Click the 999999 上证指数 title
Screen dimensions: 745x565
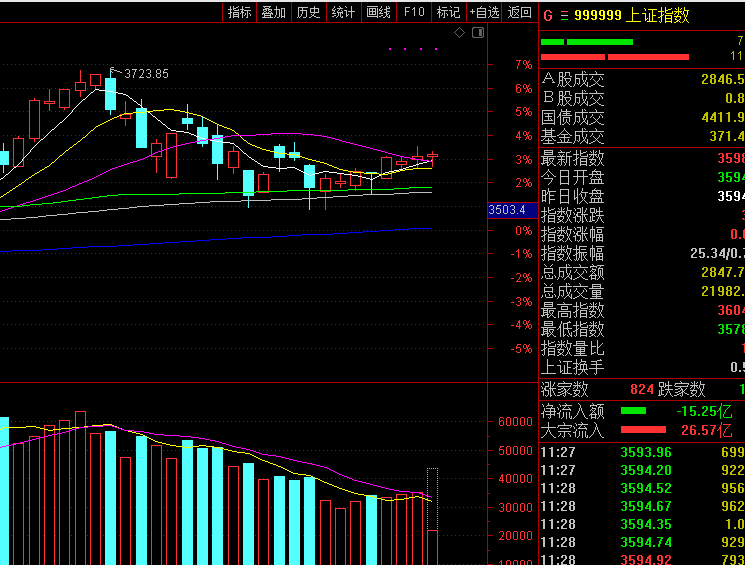632,15
